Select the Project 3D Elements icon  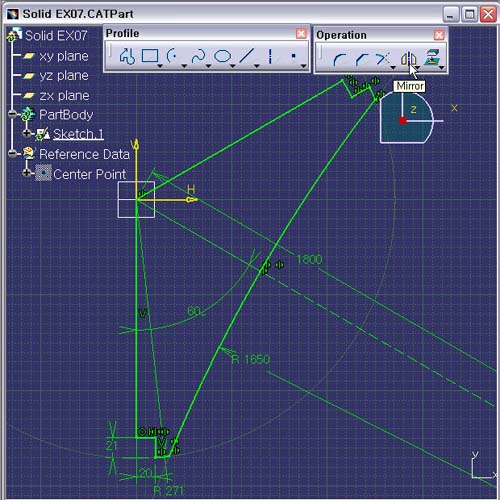pyautogui.click(x=432, y=57)
